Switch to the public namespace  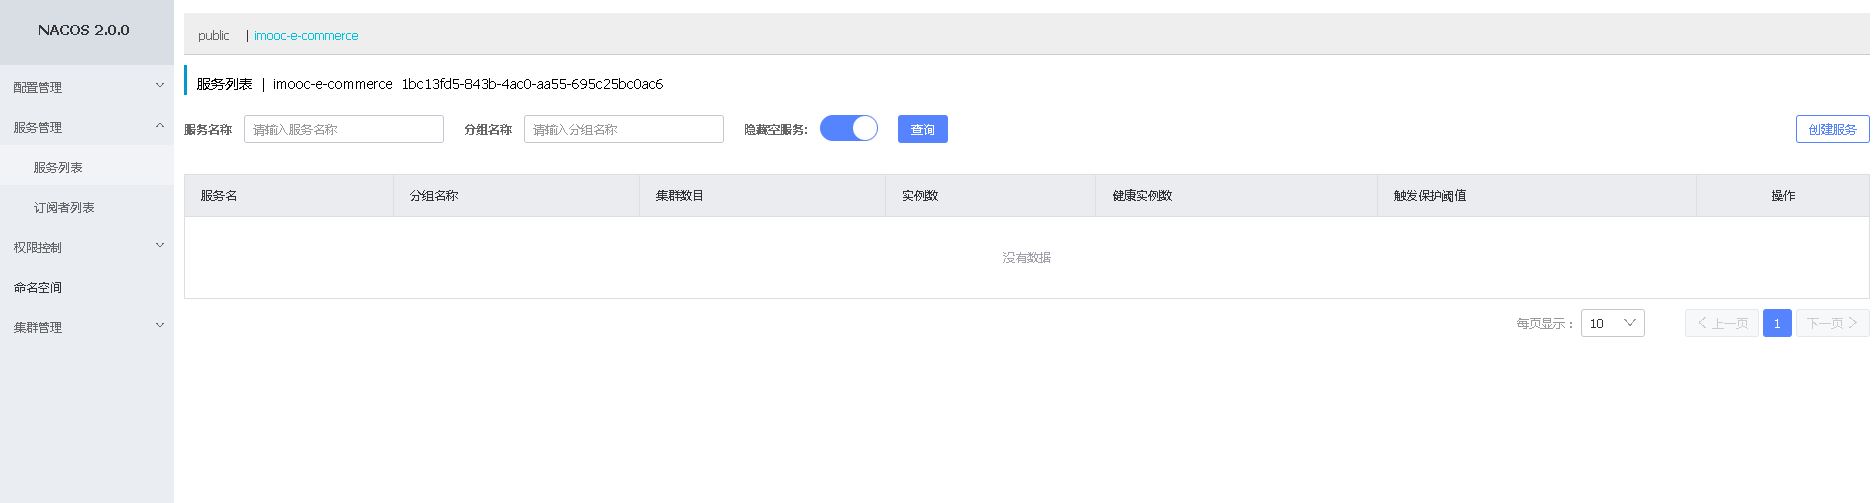point(213,35)
